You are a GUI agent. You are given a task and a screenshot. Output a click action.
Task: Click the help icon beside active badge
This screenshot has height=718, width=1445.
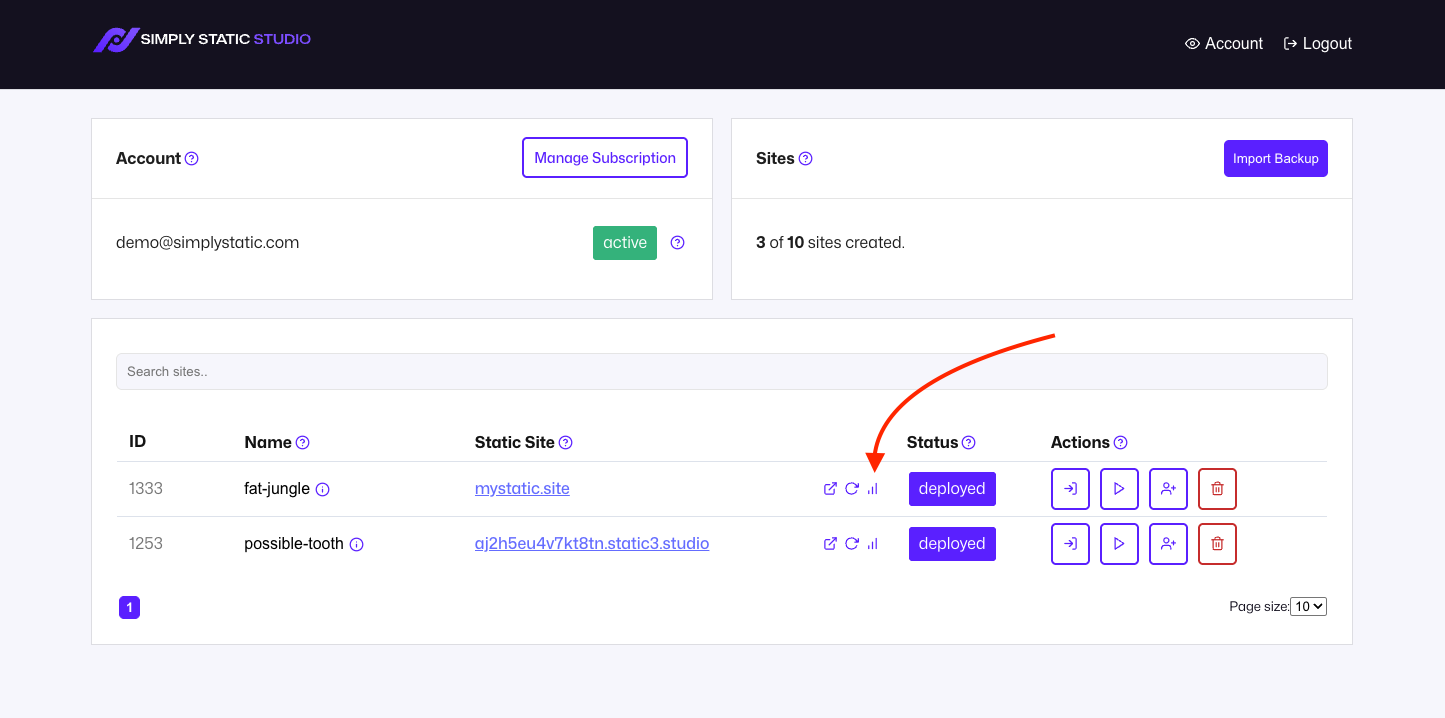(x=678, y=243)
